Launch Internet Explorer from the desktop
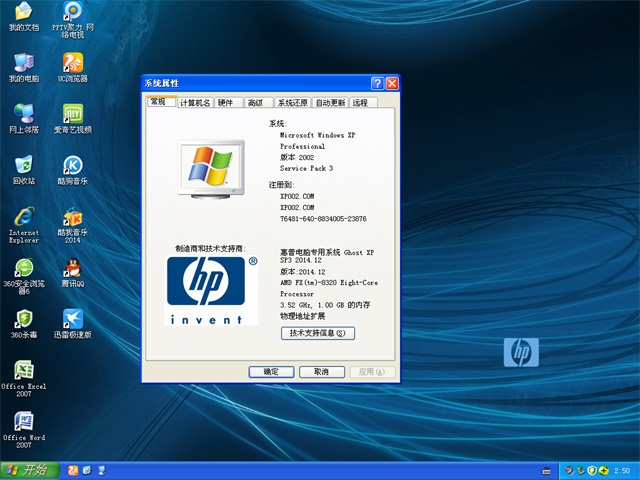 tap(22, 218)
